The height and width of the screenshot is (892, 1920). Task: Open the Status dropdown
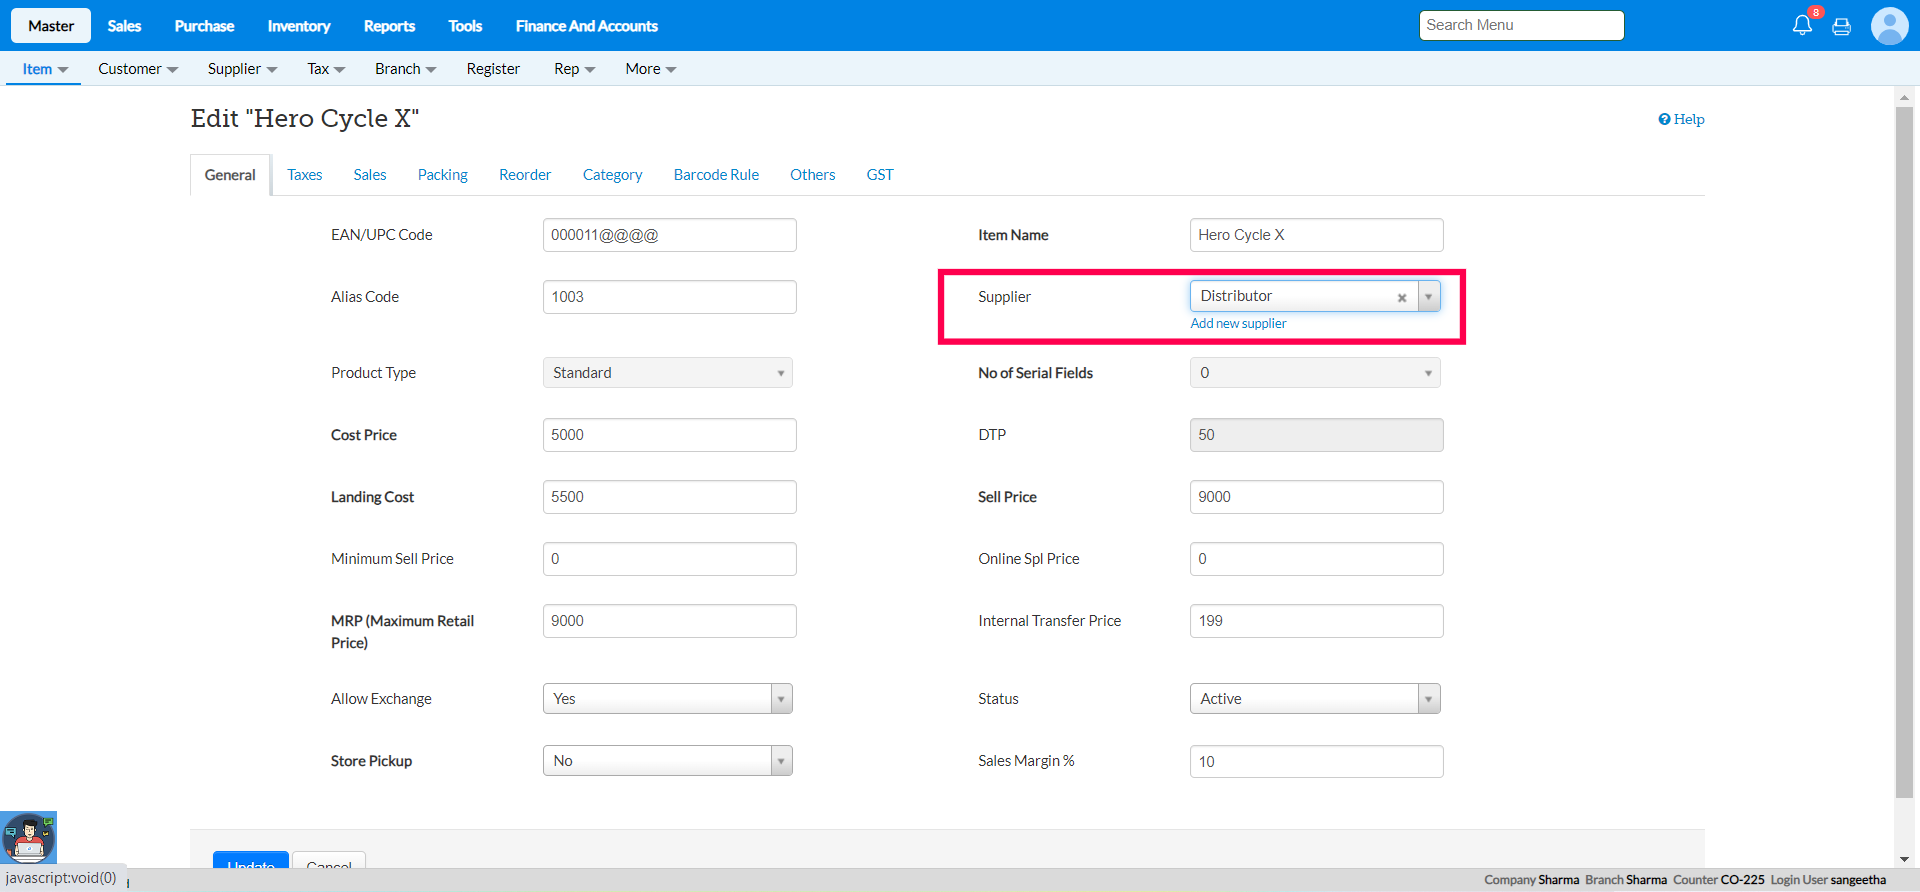coord(1314,699)
